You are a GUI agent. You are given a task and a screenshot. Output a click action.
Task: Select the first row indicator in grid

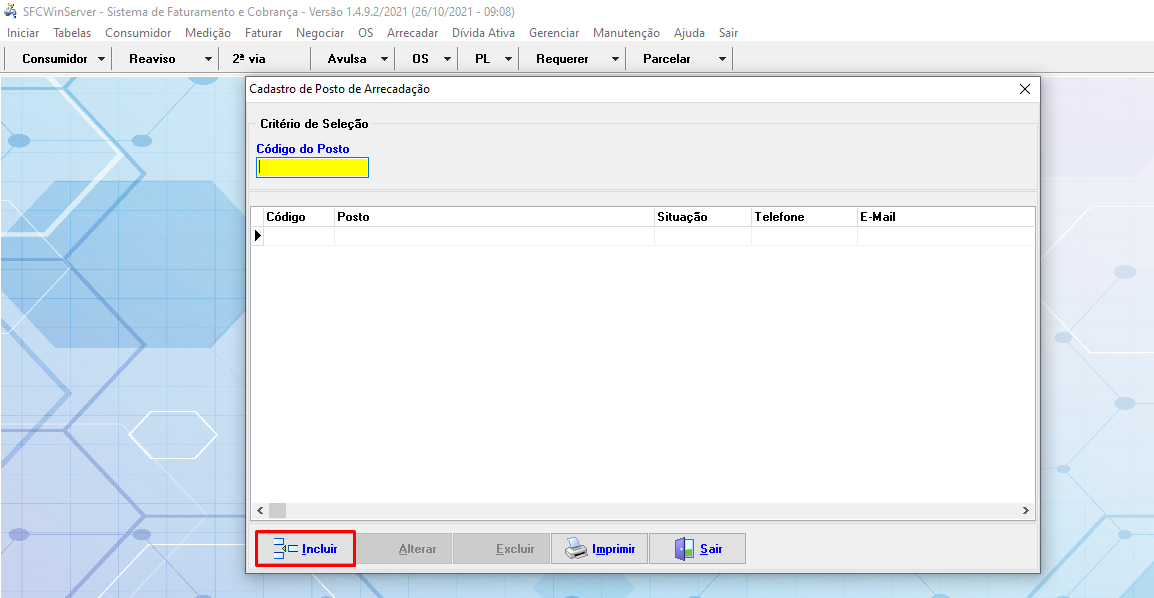tap(257, 236)
